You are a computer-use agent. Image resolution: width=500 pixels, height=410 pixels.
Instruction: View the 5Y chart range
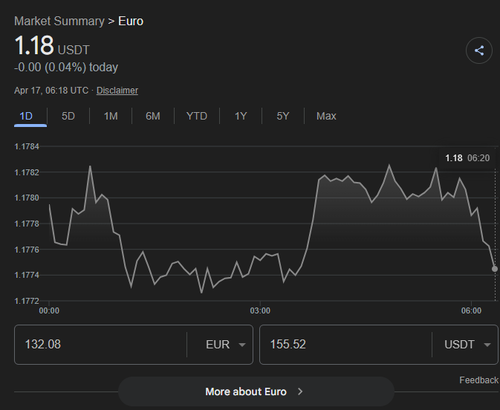pos(283,116)
